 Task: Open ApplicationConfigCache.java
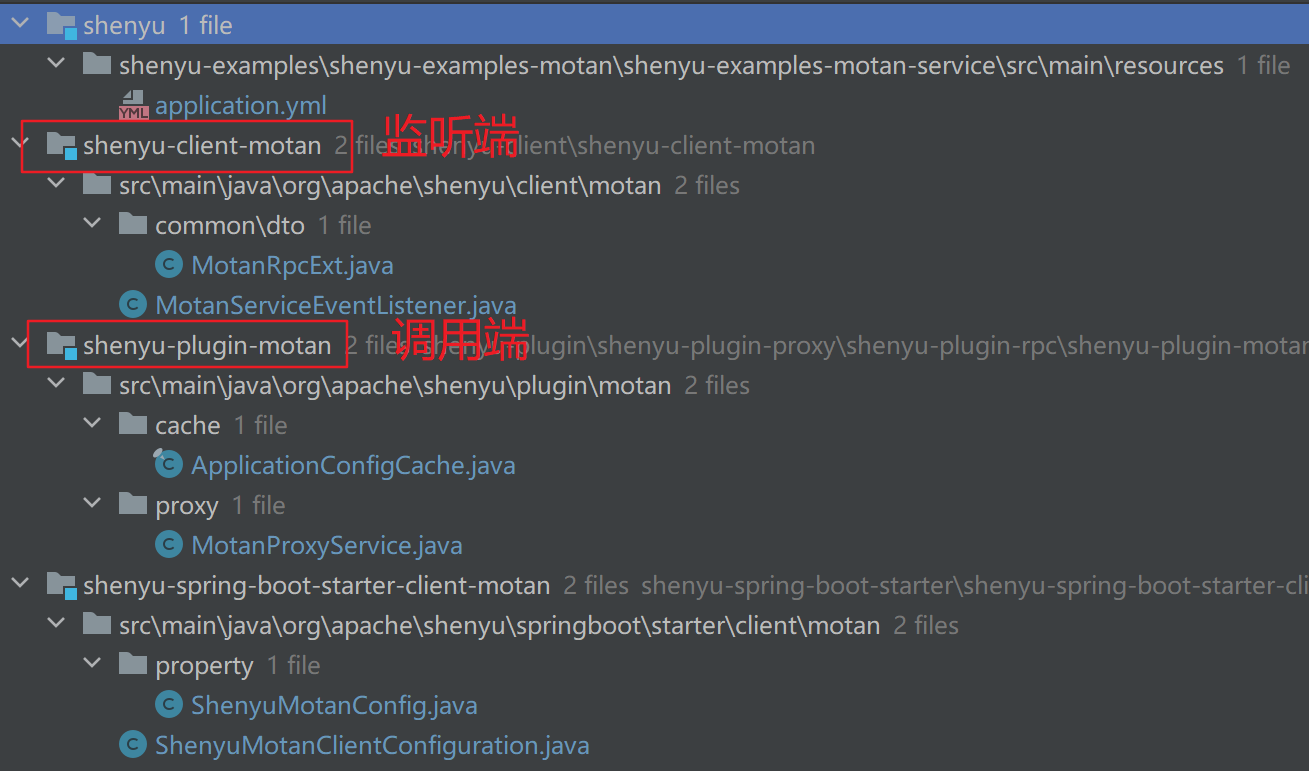point(353,465)
